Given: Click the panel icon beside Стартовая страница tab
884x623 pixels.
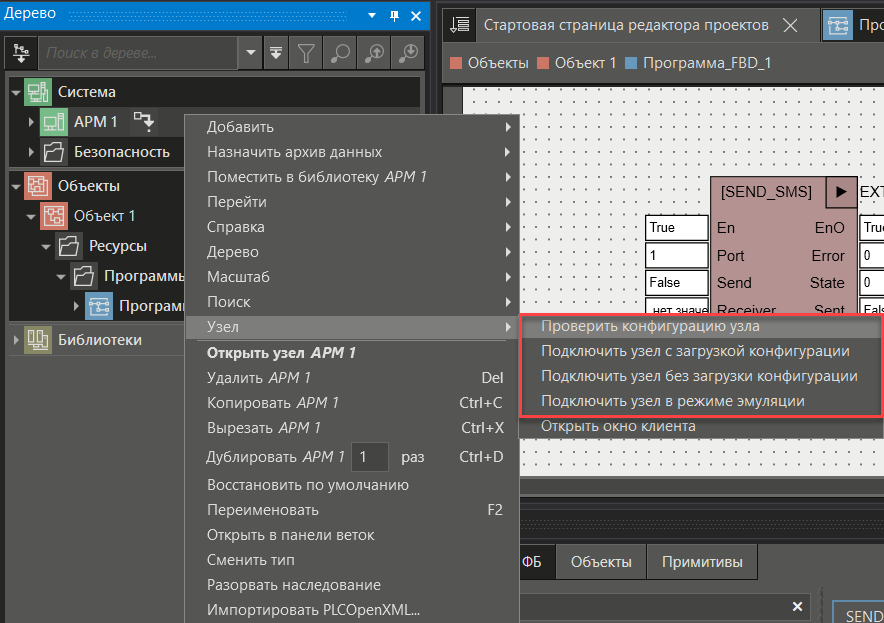Looking at the screenshot, I should [459, 24].
